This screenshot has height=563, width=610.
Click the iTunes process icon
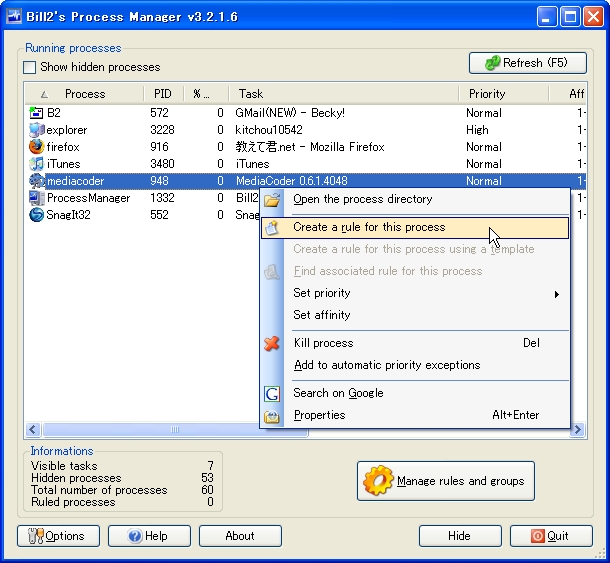click(x=37, y=164)
